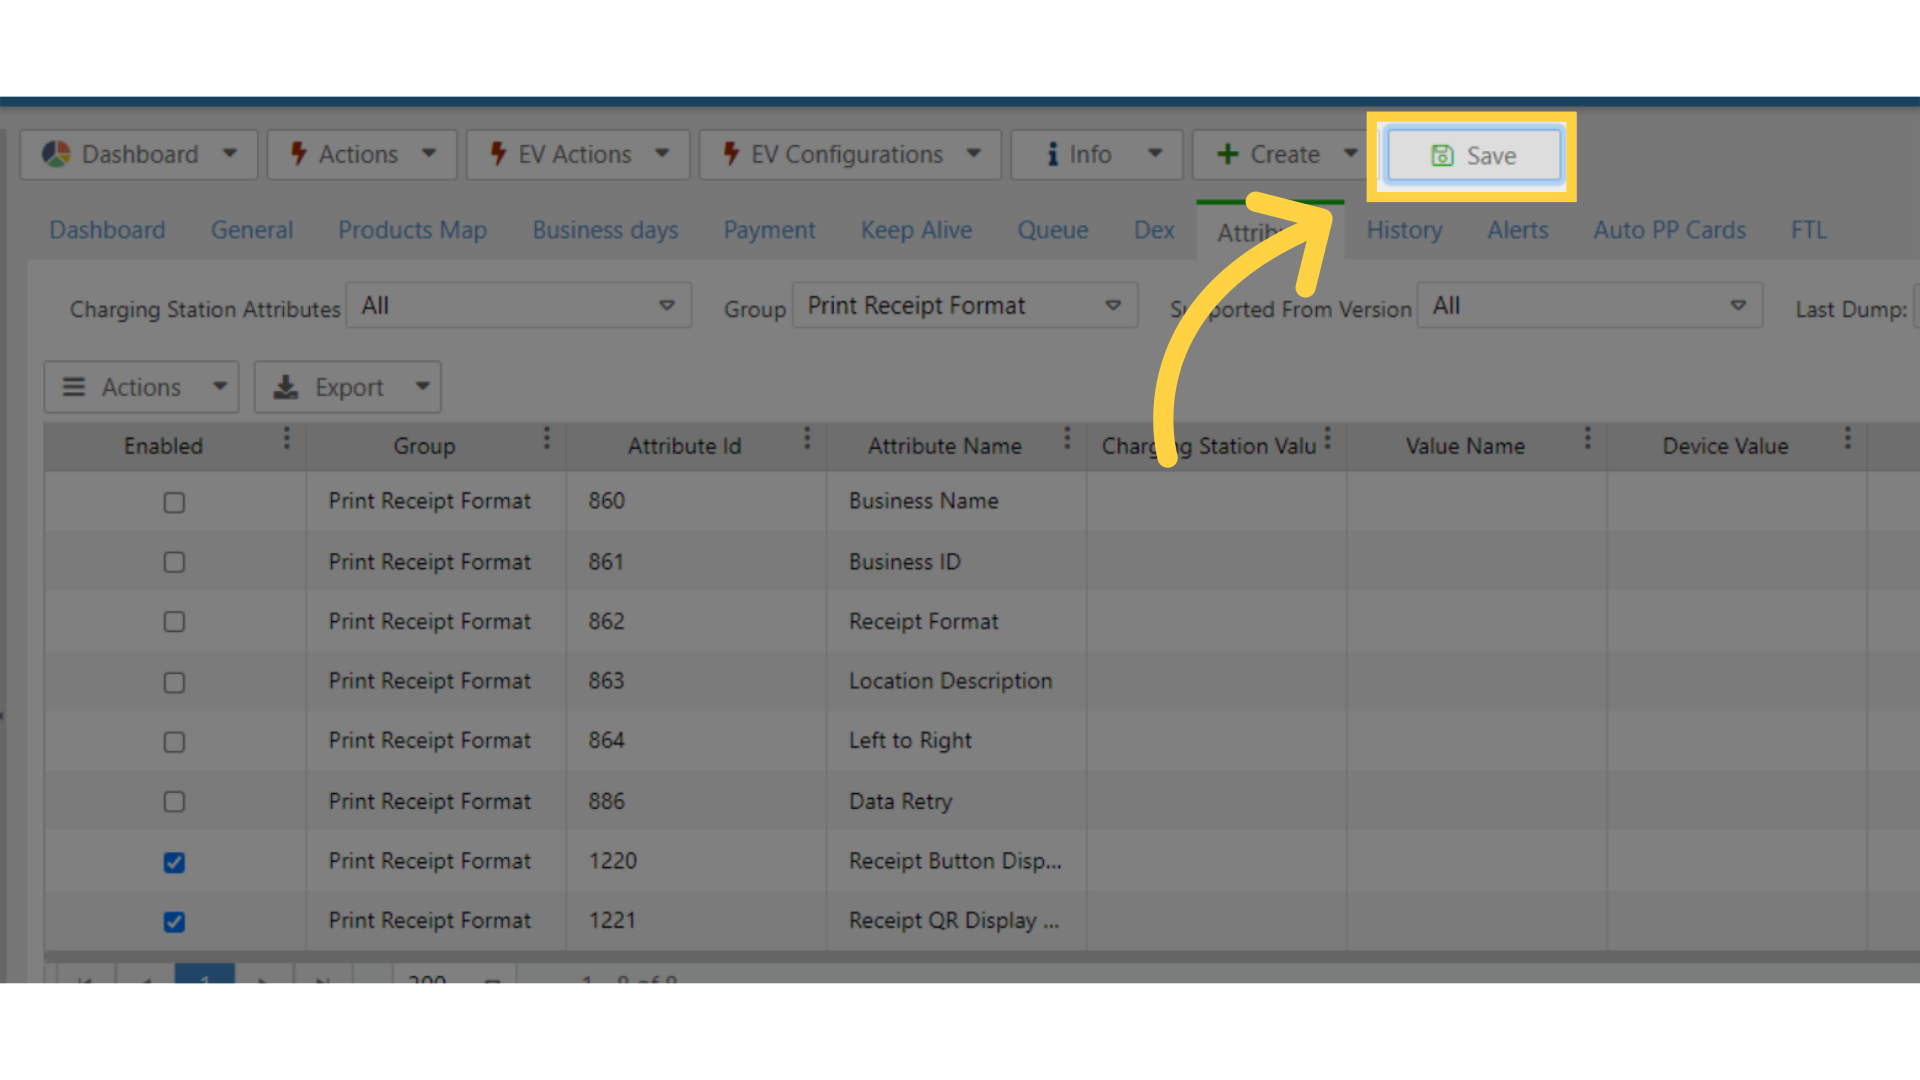Image resolution: width=1920 pixels, height=1080 pixels.
Task: Expand the Charging Station Attributes dropdown
Action: [519, 306]
